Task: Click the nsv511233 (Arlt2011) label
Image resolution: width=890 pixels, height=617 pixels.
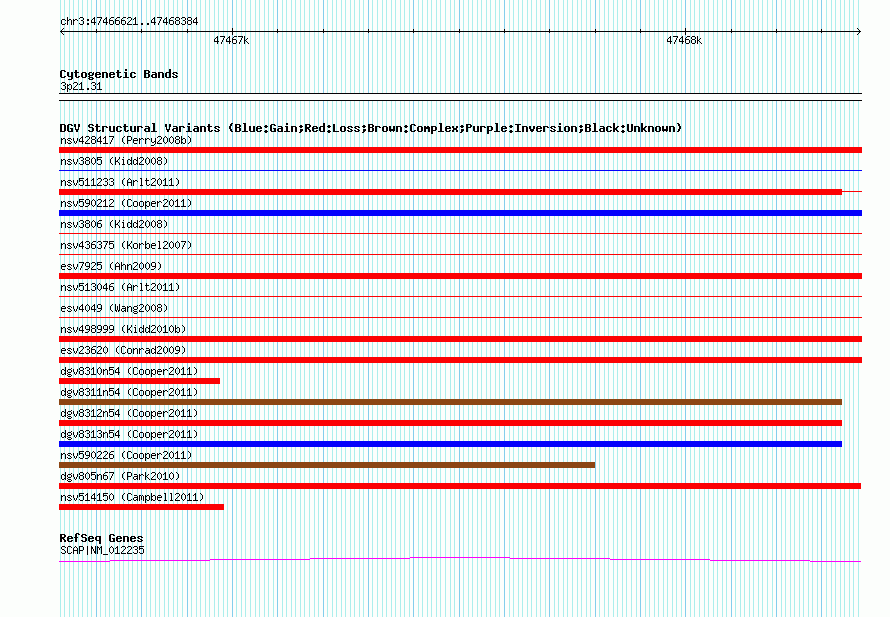Action: (120, 182)
